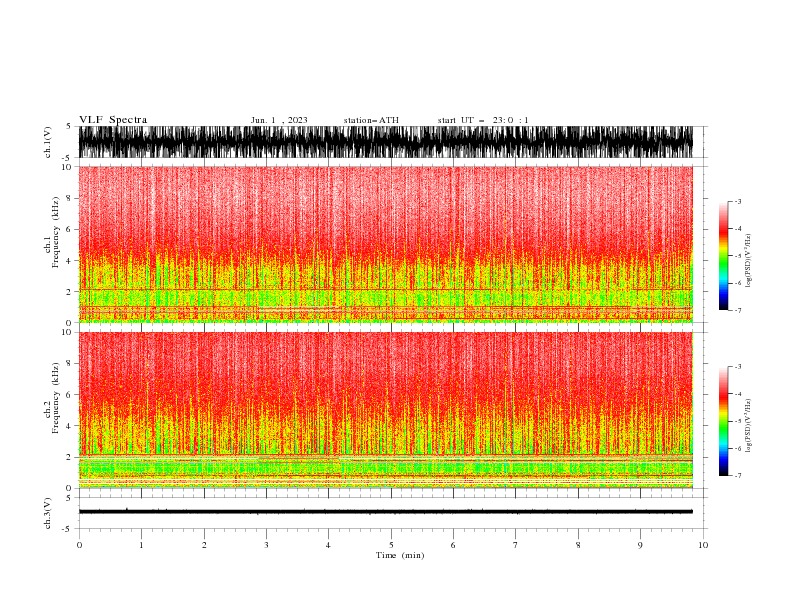
Task: Click the 'Time (min)' axis label
Action: pos(400,555)
